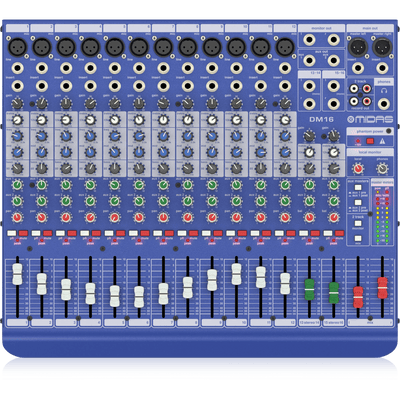The width and height of the screenshot is (400, 400).
Task: Click the 'main out' section label
Action: click(x=370, y=28)
